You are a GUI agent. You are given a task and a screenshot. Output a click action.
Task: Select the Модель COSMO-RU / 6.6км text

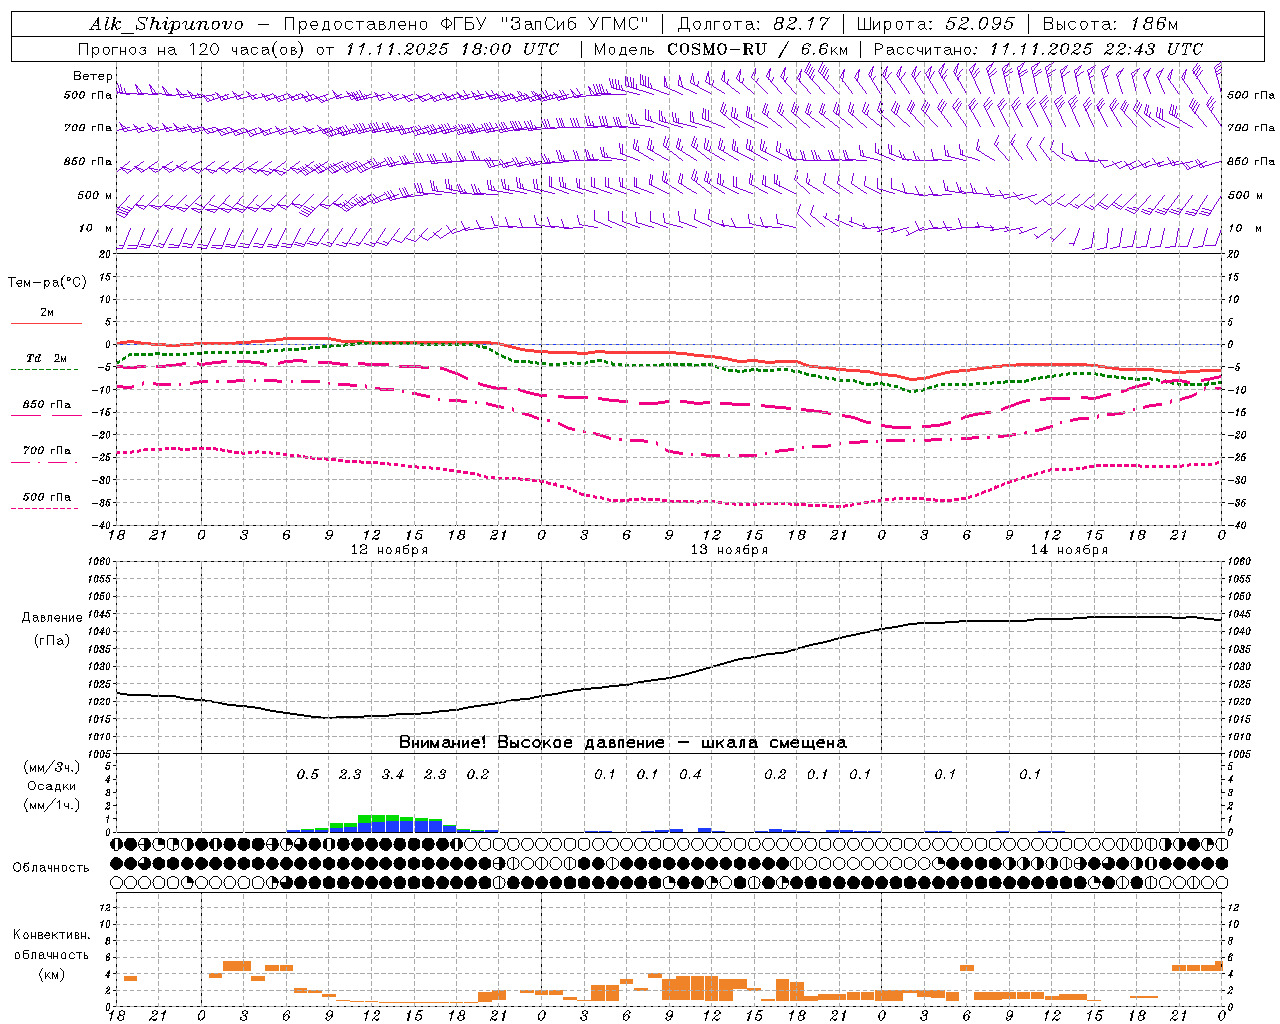[x=721, y=49]
